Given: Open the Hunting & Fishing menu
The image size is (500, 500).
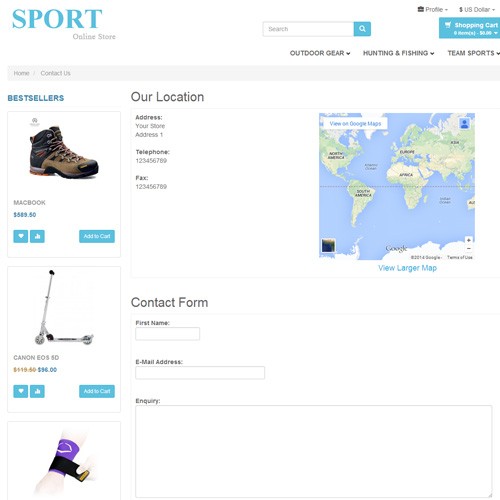Looking at the screenshot, I should [398, 53].
